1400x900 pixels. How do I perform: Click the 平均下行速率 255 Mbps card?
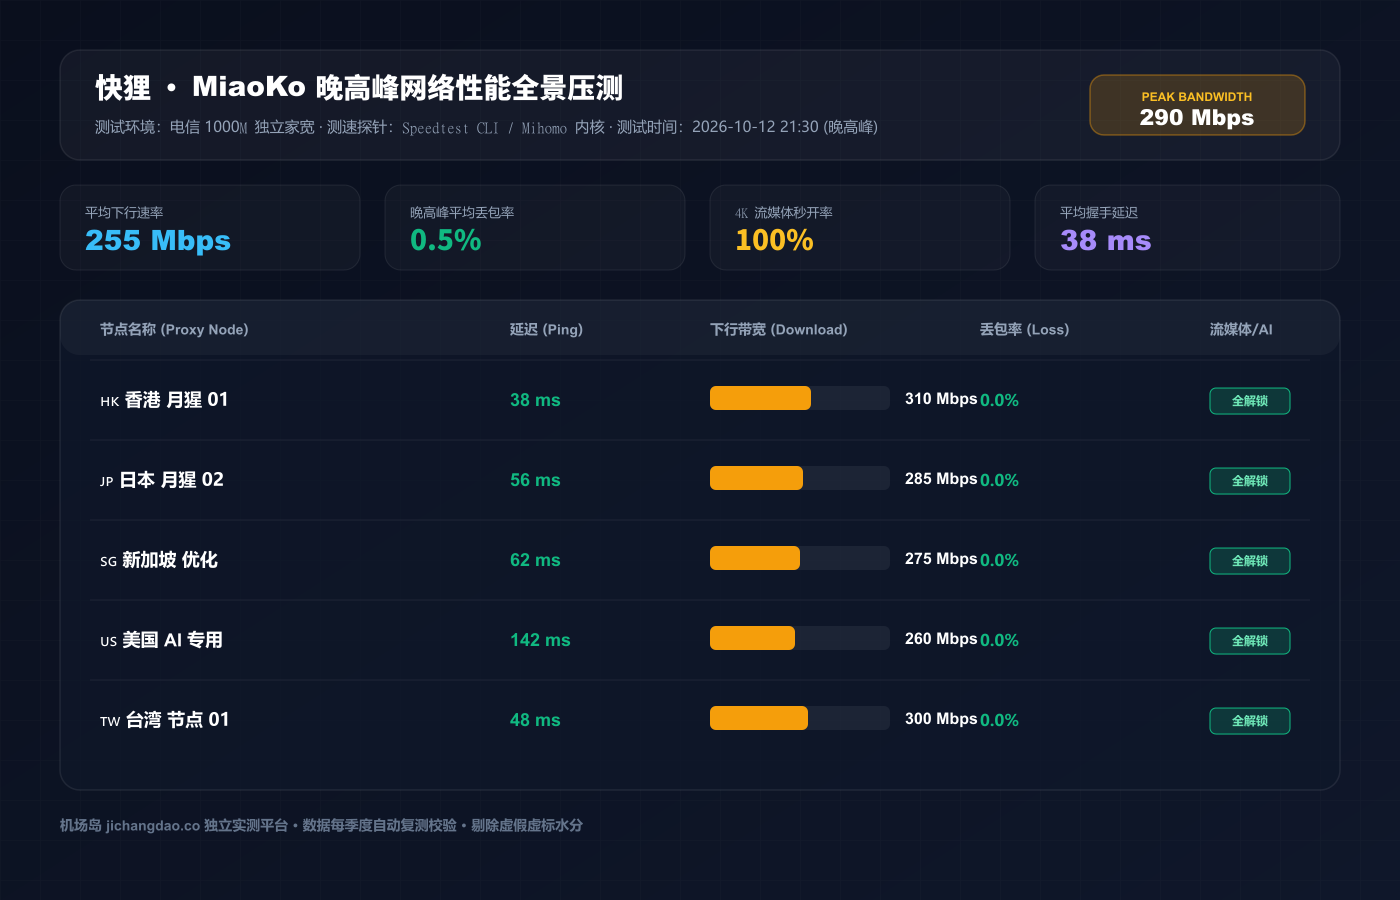tap(210, 228)
